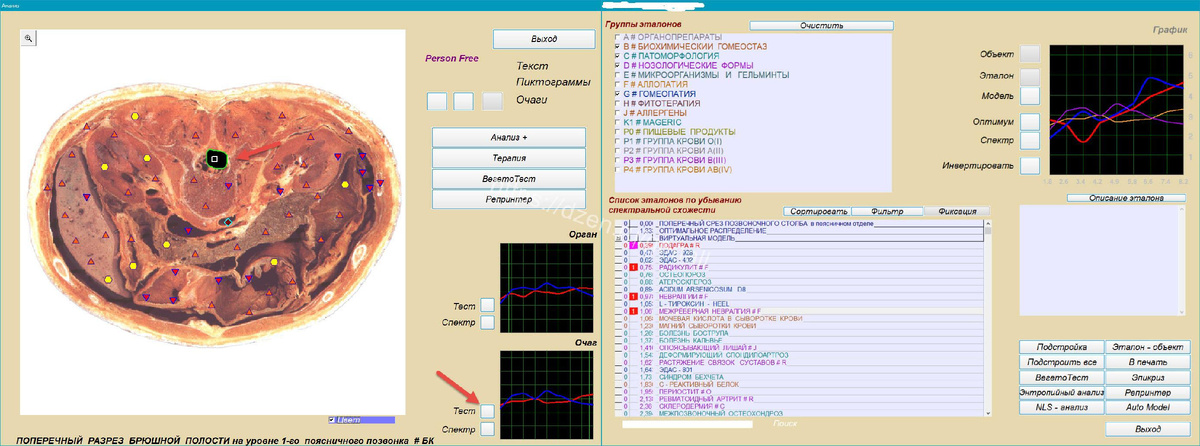Click the description text area under Описание эталона
Screen dimensions: 1200x446
(1102, 260)
